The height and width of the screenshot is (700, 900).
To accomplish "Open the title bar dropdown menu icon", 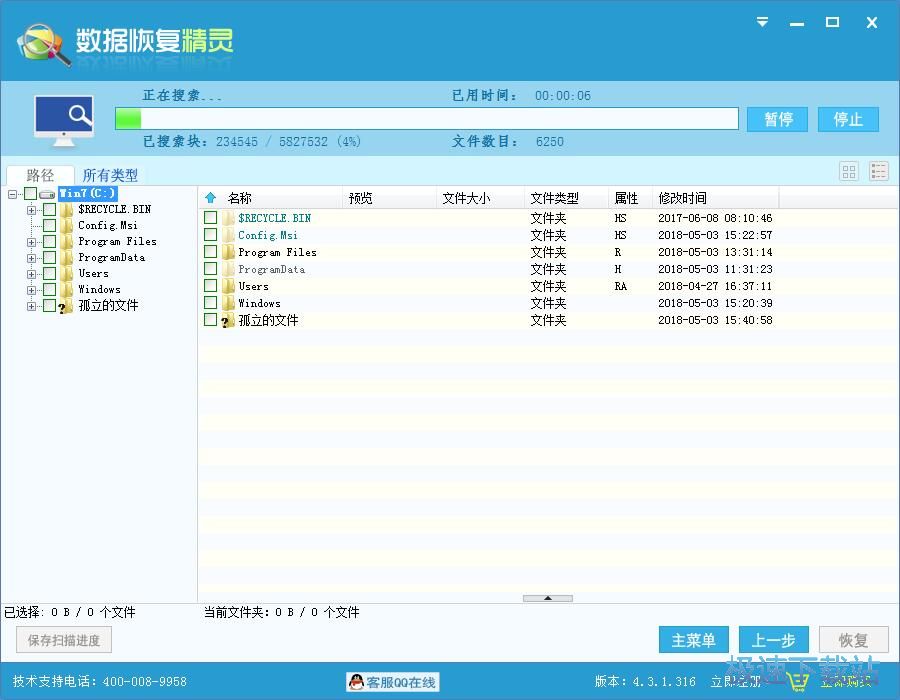I will [x=763, y=22].
